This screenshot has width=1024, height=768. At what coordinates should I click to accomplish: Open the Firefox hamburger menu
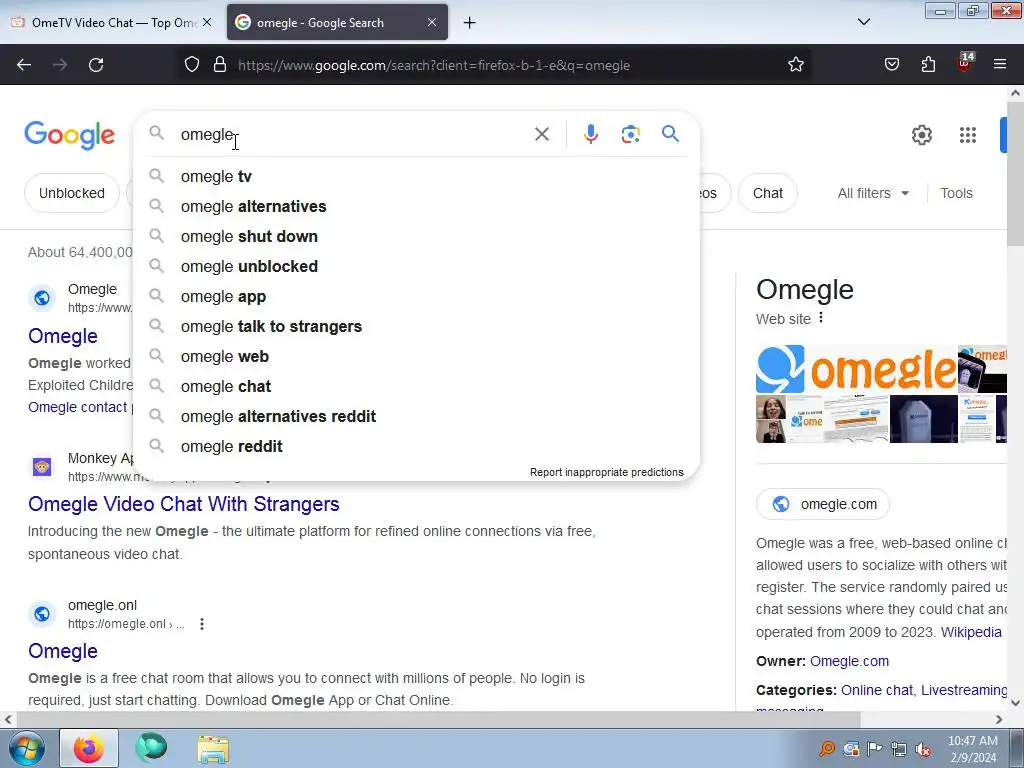click(x=1000, y=65)
